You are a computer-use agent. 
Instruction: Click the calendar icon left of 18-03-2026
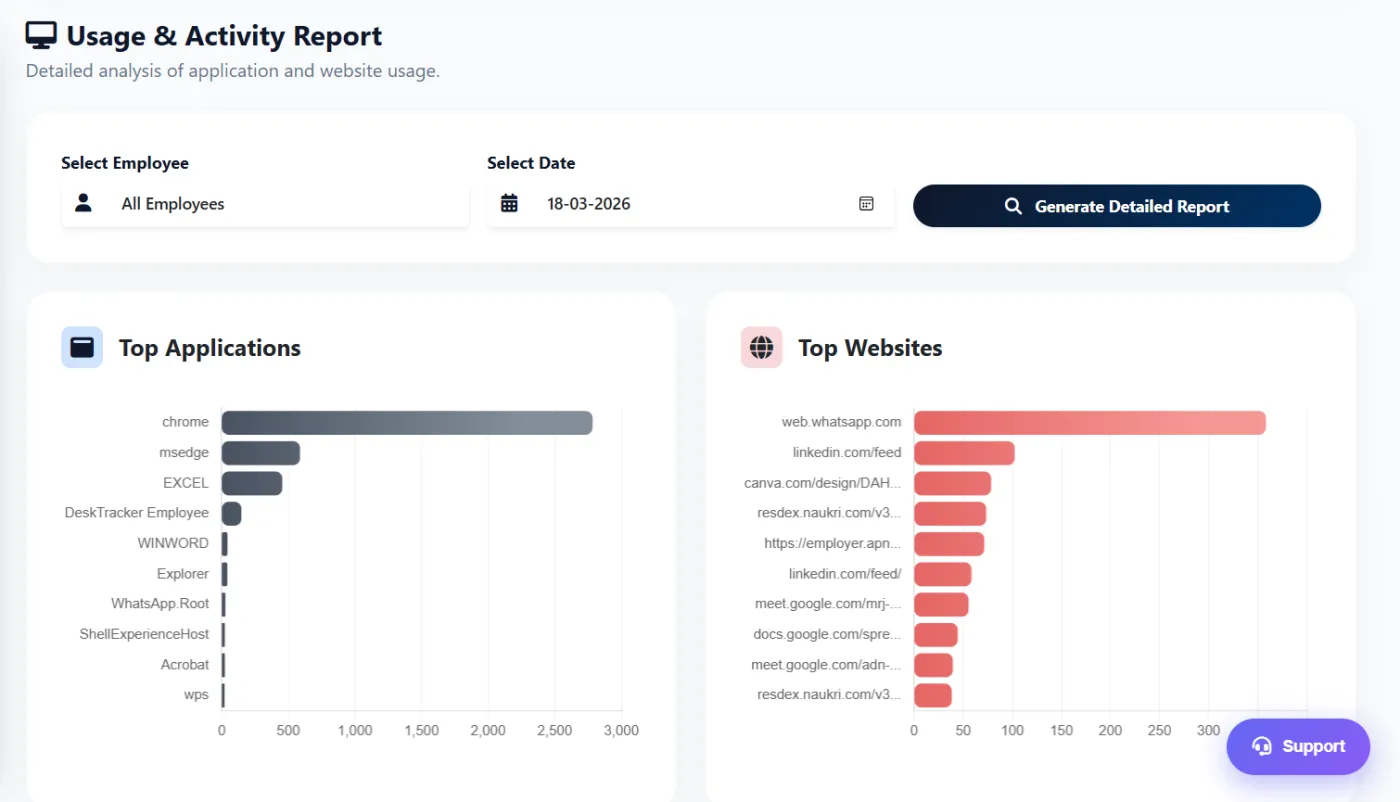coord(509,204)
